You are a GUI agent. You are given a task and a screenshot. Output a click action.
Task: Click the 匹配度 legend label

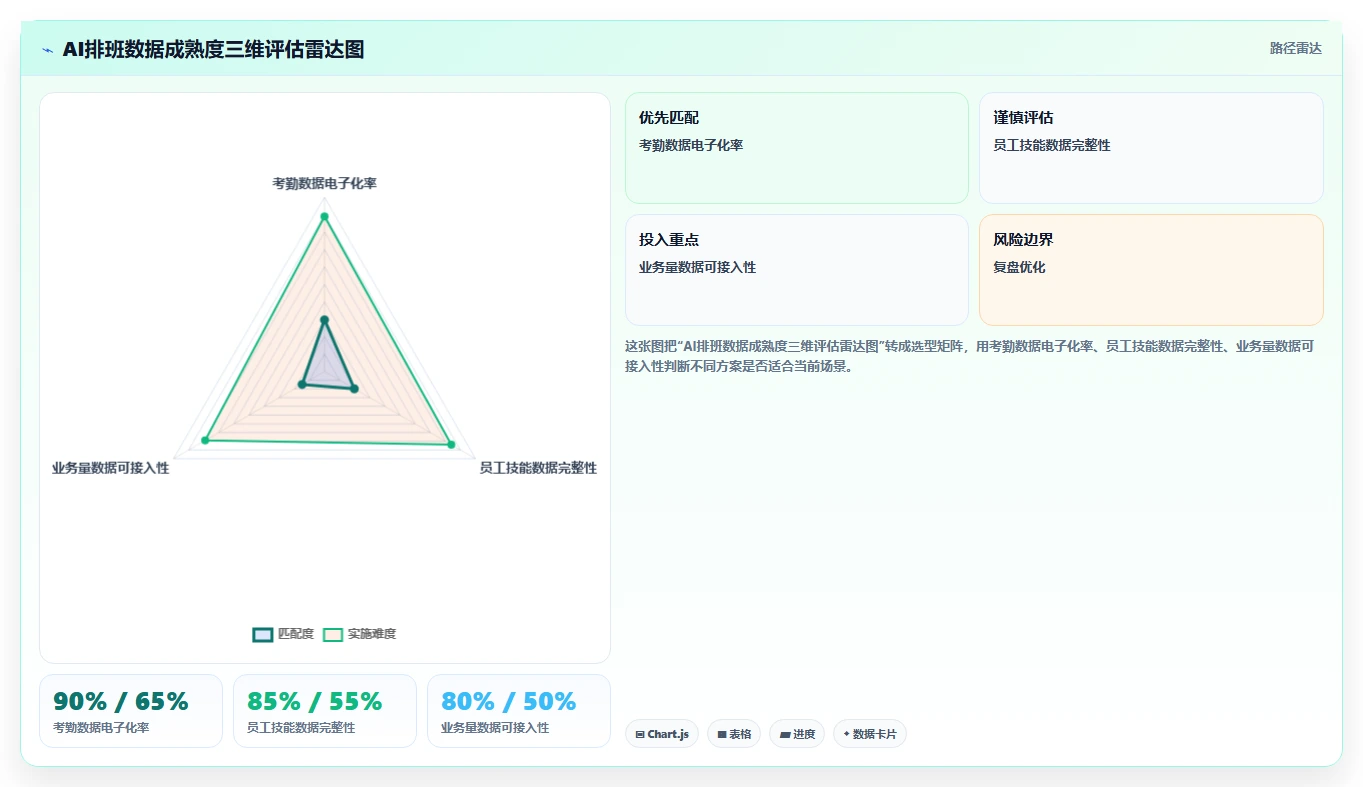pyautogui.click(x=296, y=634)
